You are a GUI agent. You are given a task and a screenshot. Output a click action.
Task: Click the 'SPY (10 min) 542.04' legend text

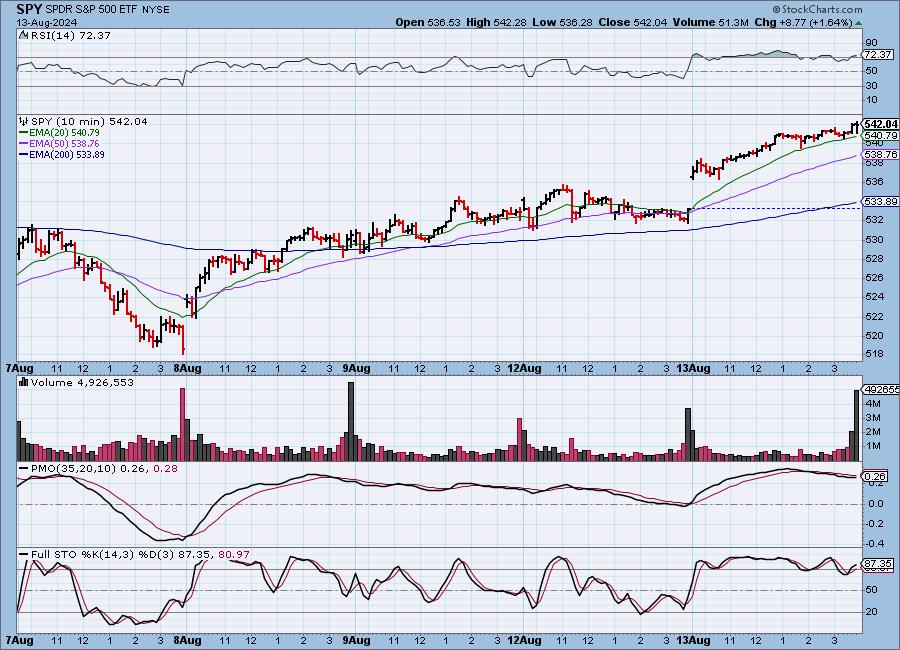coord(89,121)
